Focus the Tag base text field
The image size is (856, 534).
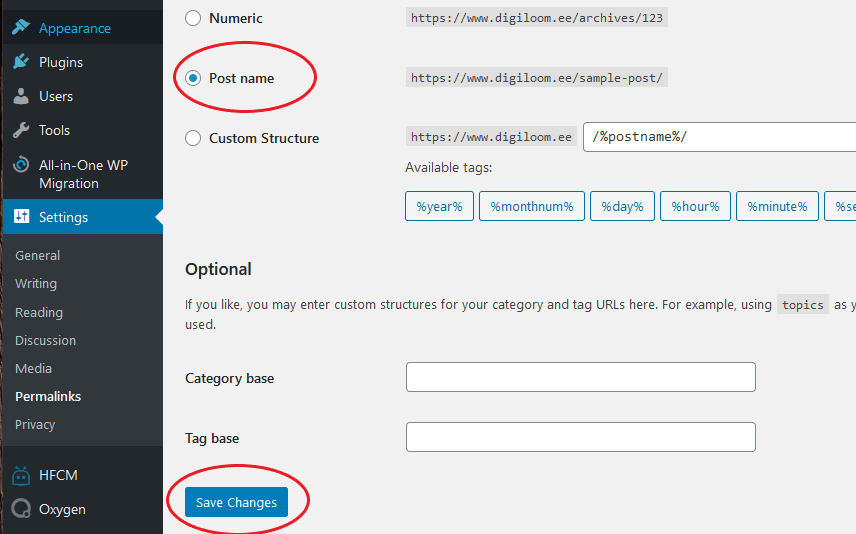click(581, 437)
